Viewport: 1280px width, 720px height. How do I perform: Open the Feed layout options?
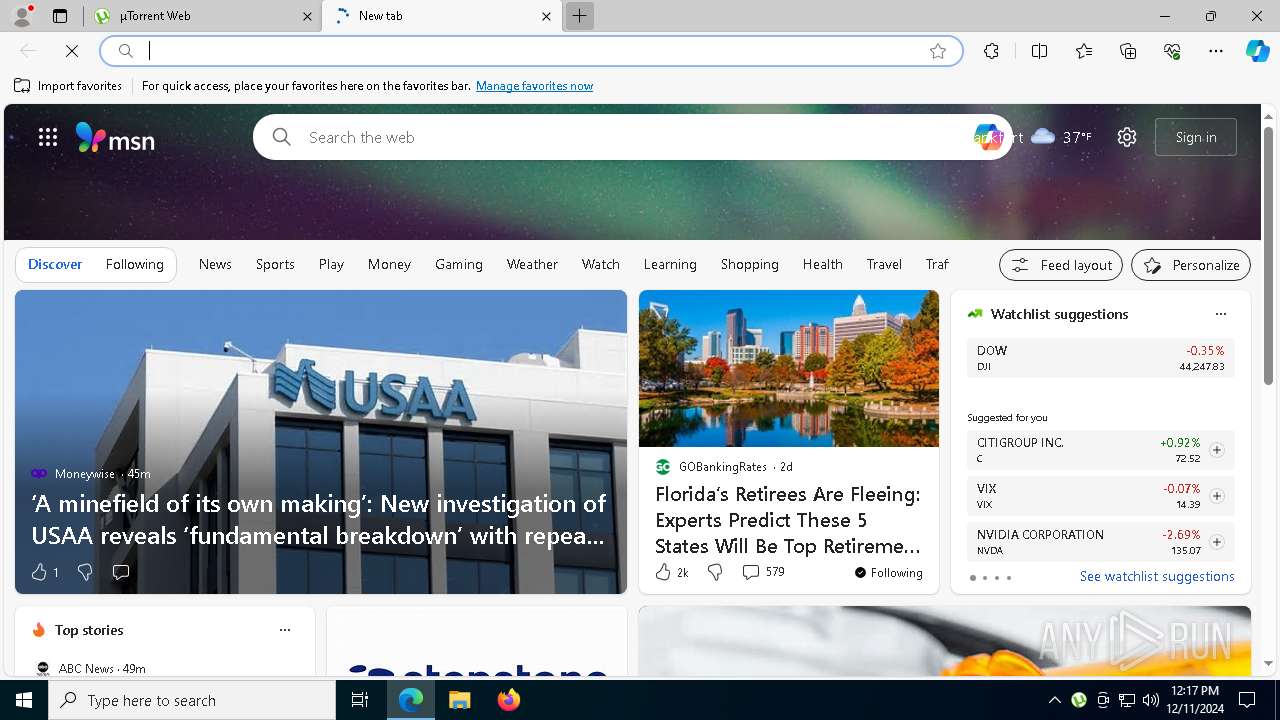click(1061, 265)
